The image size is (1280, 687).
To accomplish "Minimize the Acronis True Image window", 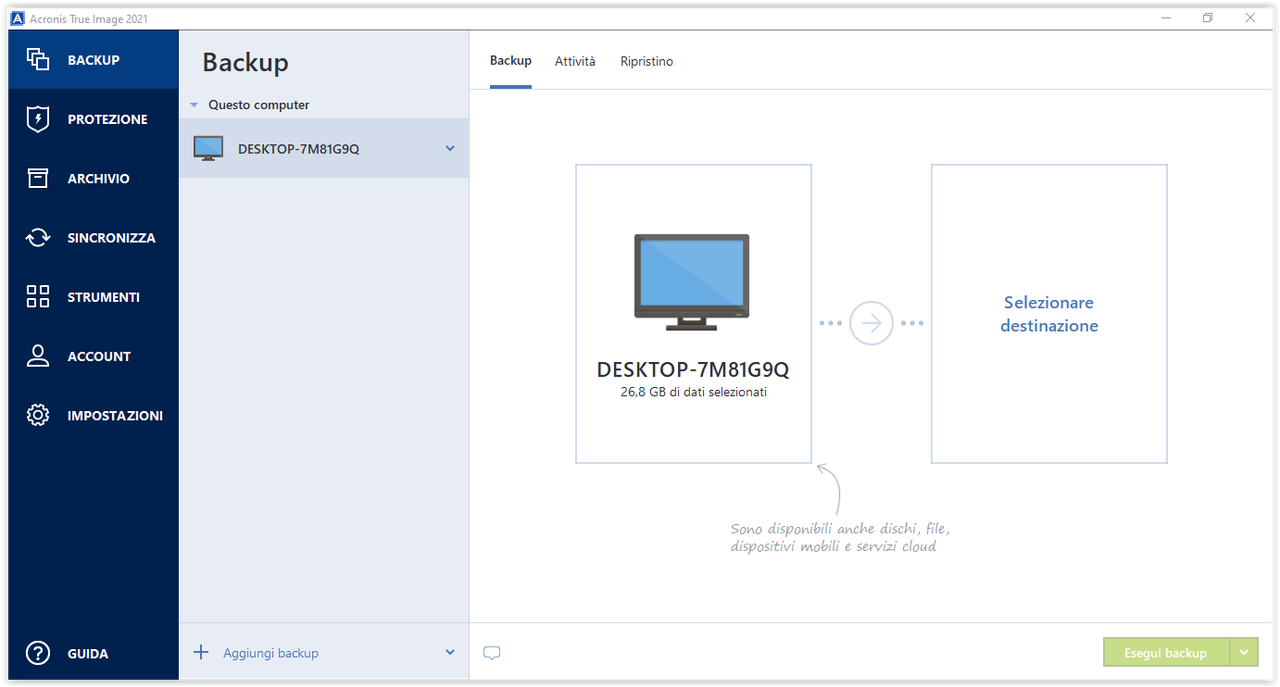I will click(1166, 18).
